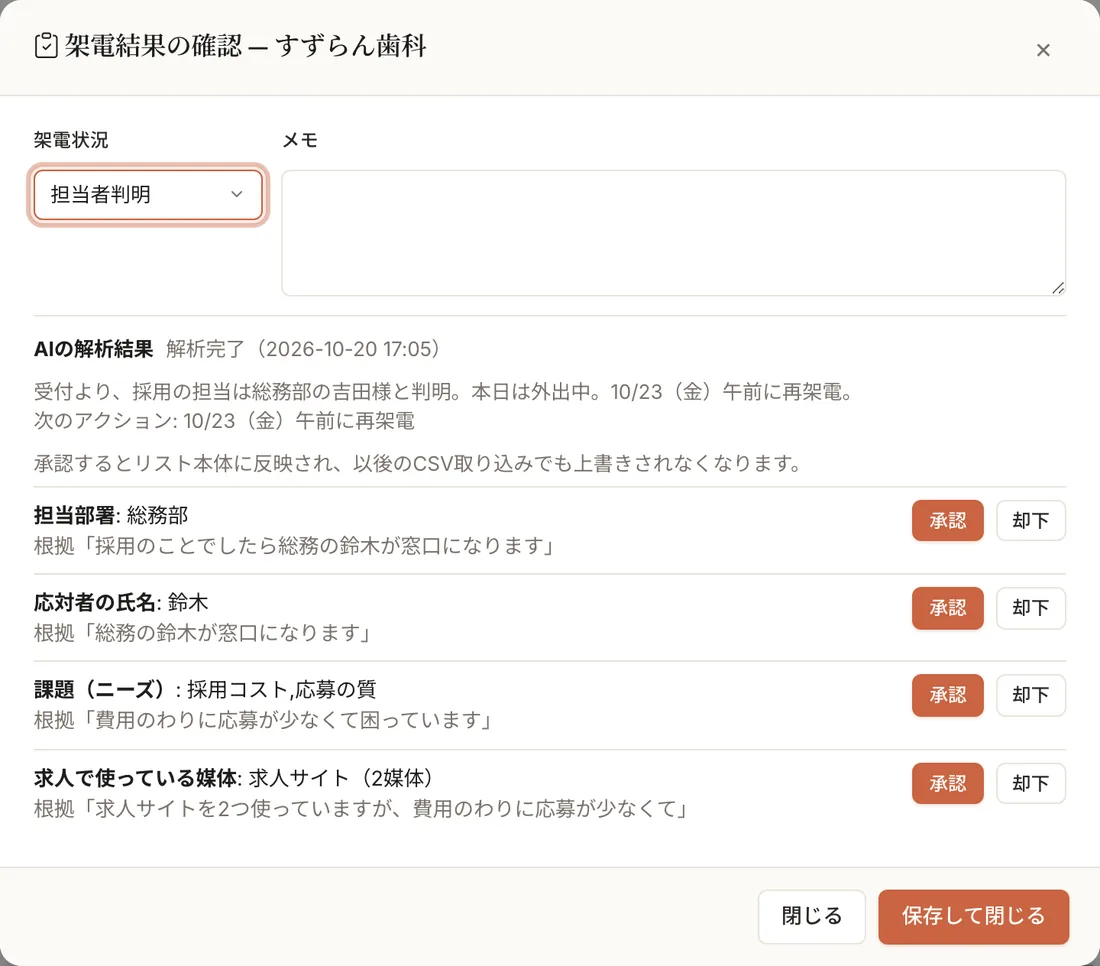Open the 架電状況 dropdown showing 担当者判明
1100x966 pixels.
click(148, 194)
